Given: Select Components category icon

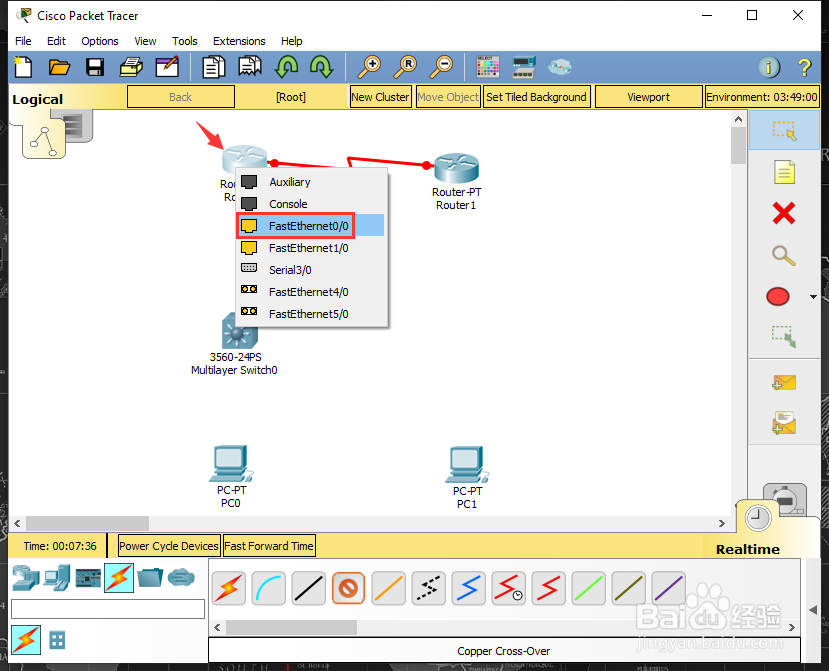Looking at the screenshot, I should tap(88, 577).
